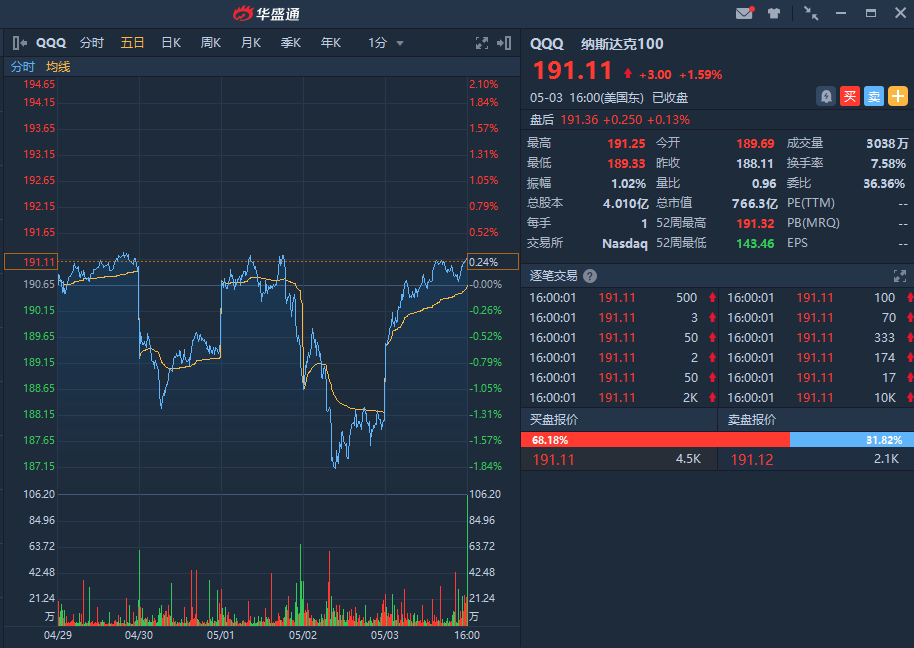Click the bid price 191.11 row
Image resolution: width=914 pixels, height=648 pixels.
[618, 459]
